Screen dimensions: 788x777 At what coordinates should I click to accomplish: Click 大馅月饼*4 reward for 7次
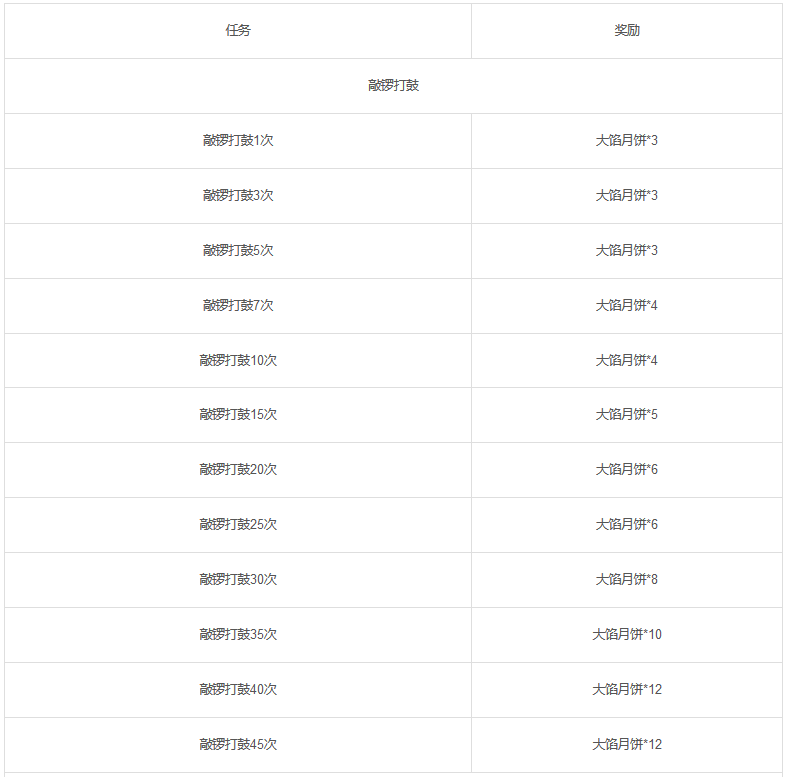pos(627,306)
